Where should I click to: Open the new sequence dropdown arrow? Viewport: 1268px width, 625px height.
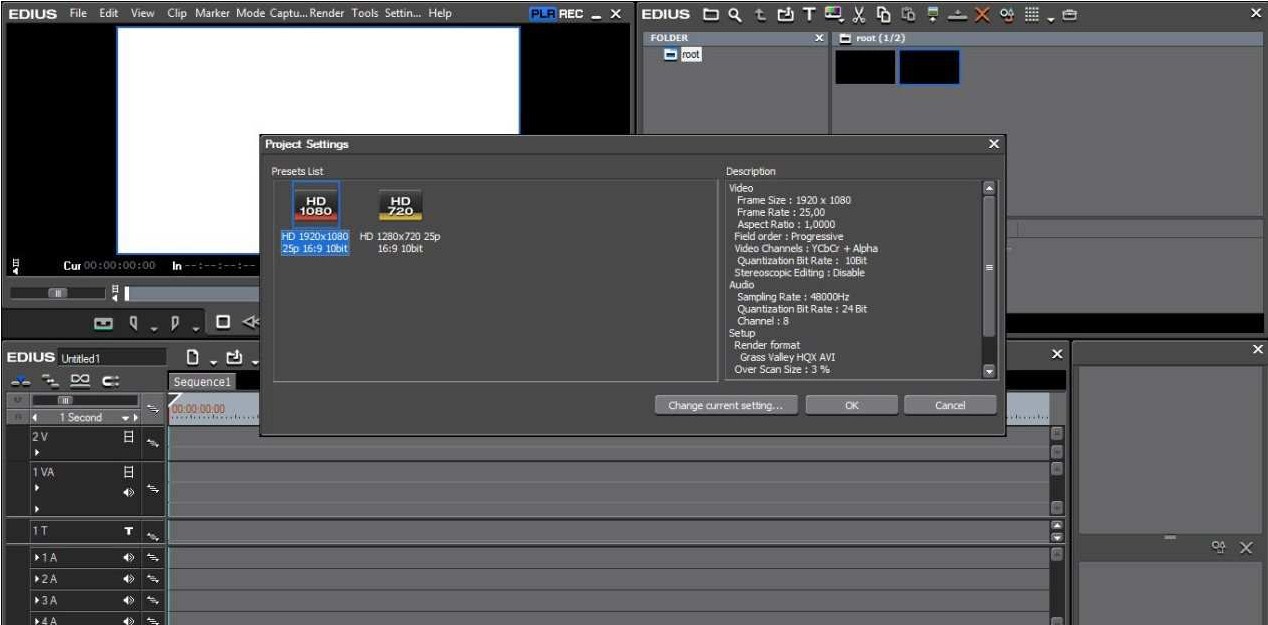click(x=213, y=361)
